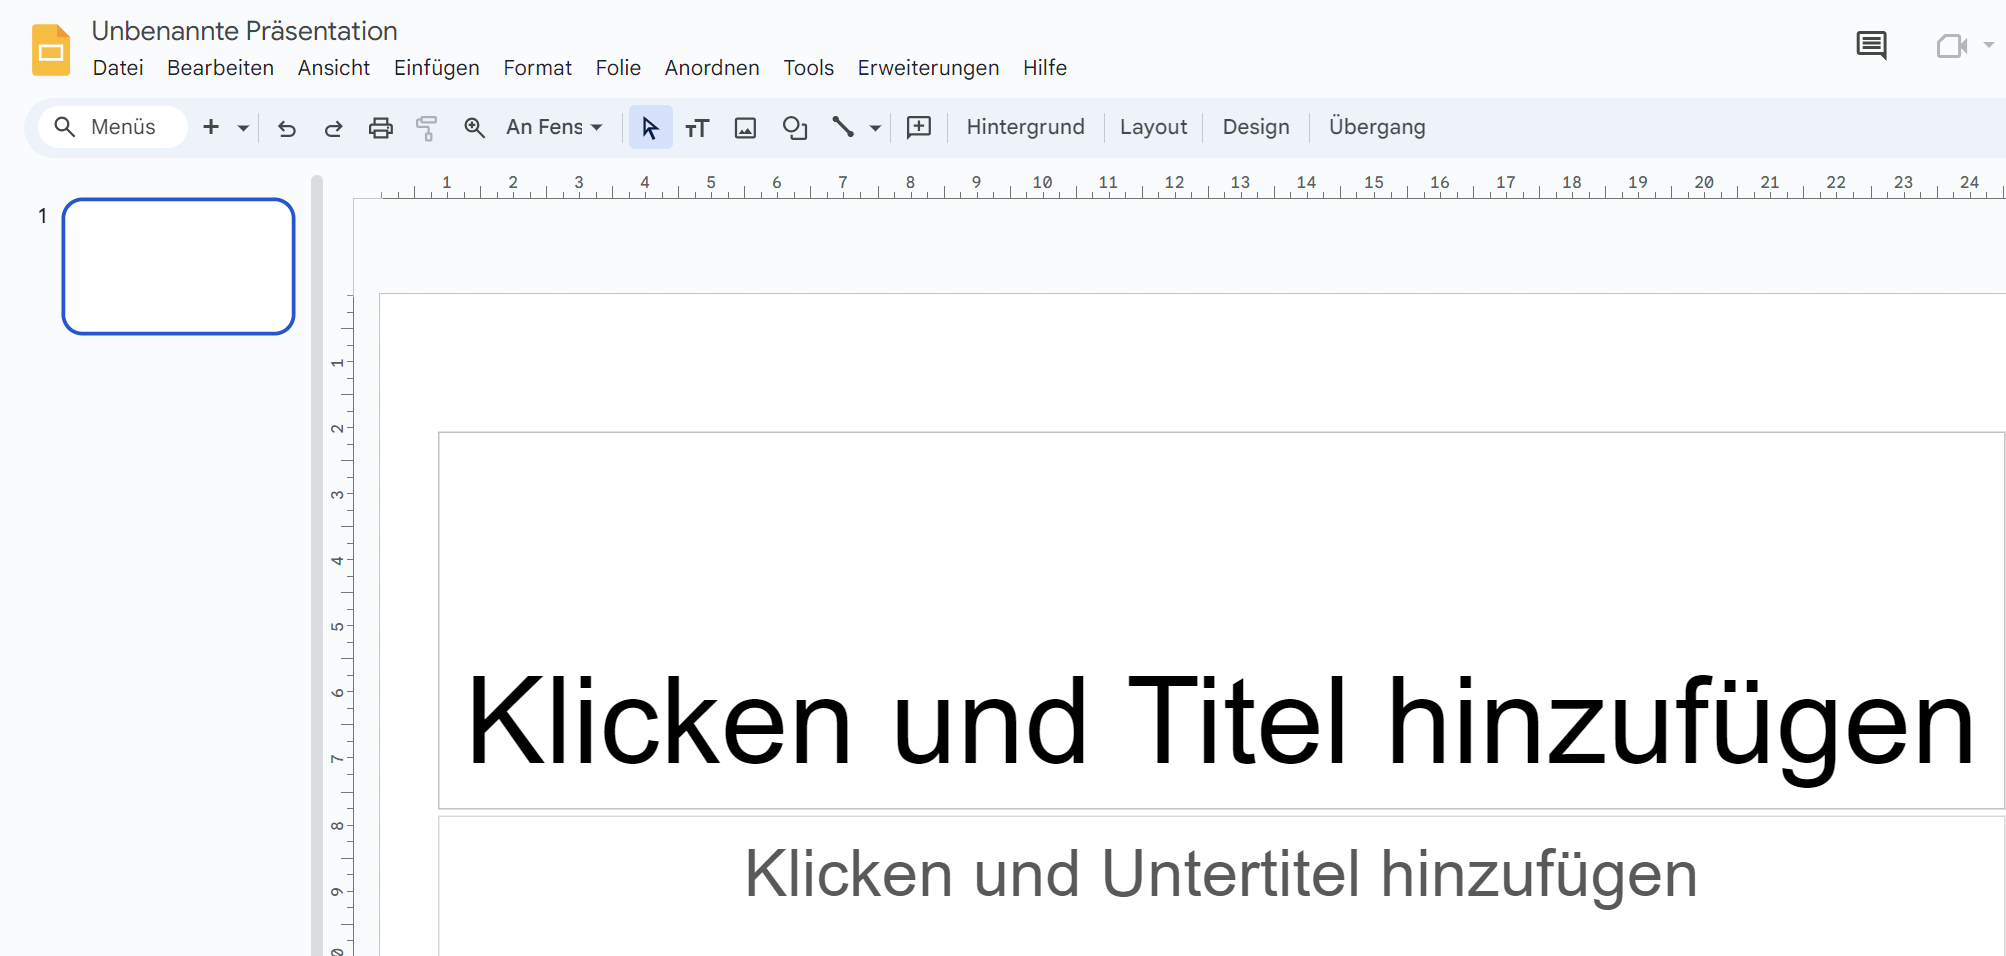Screen dimensions: 2006x956
Task: Open the Print icon
Action: tap(380, 128)
